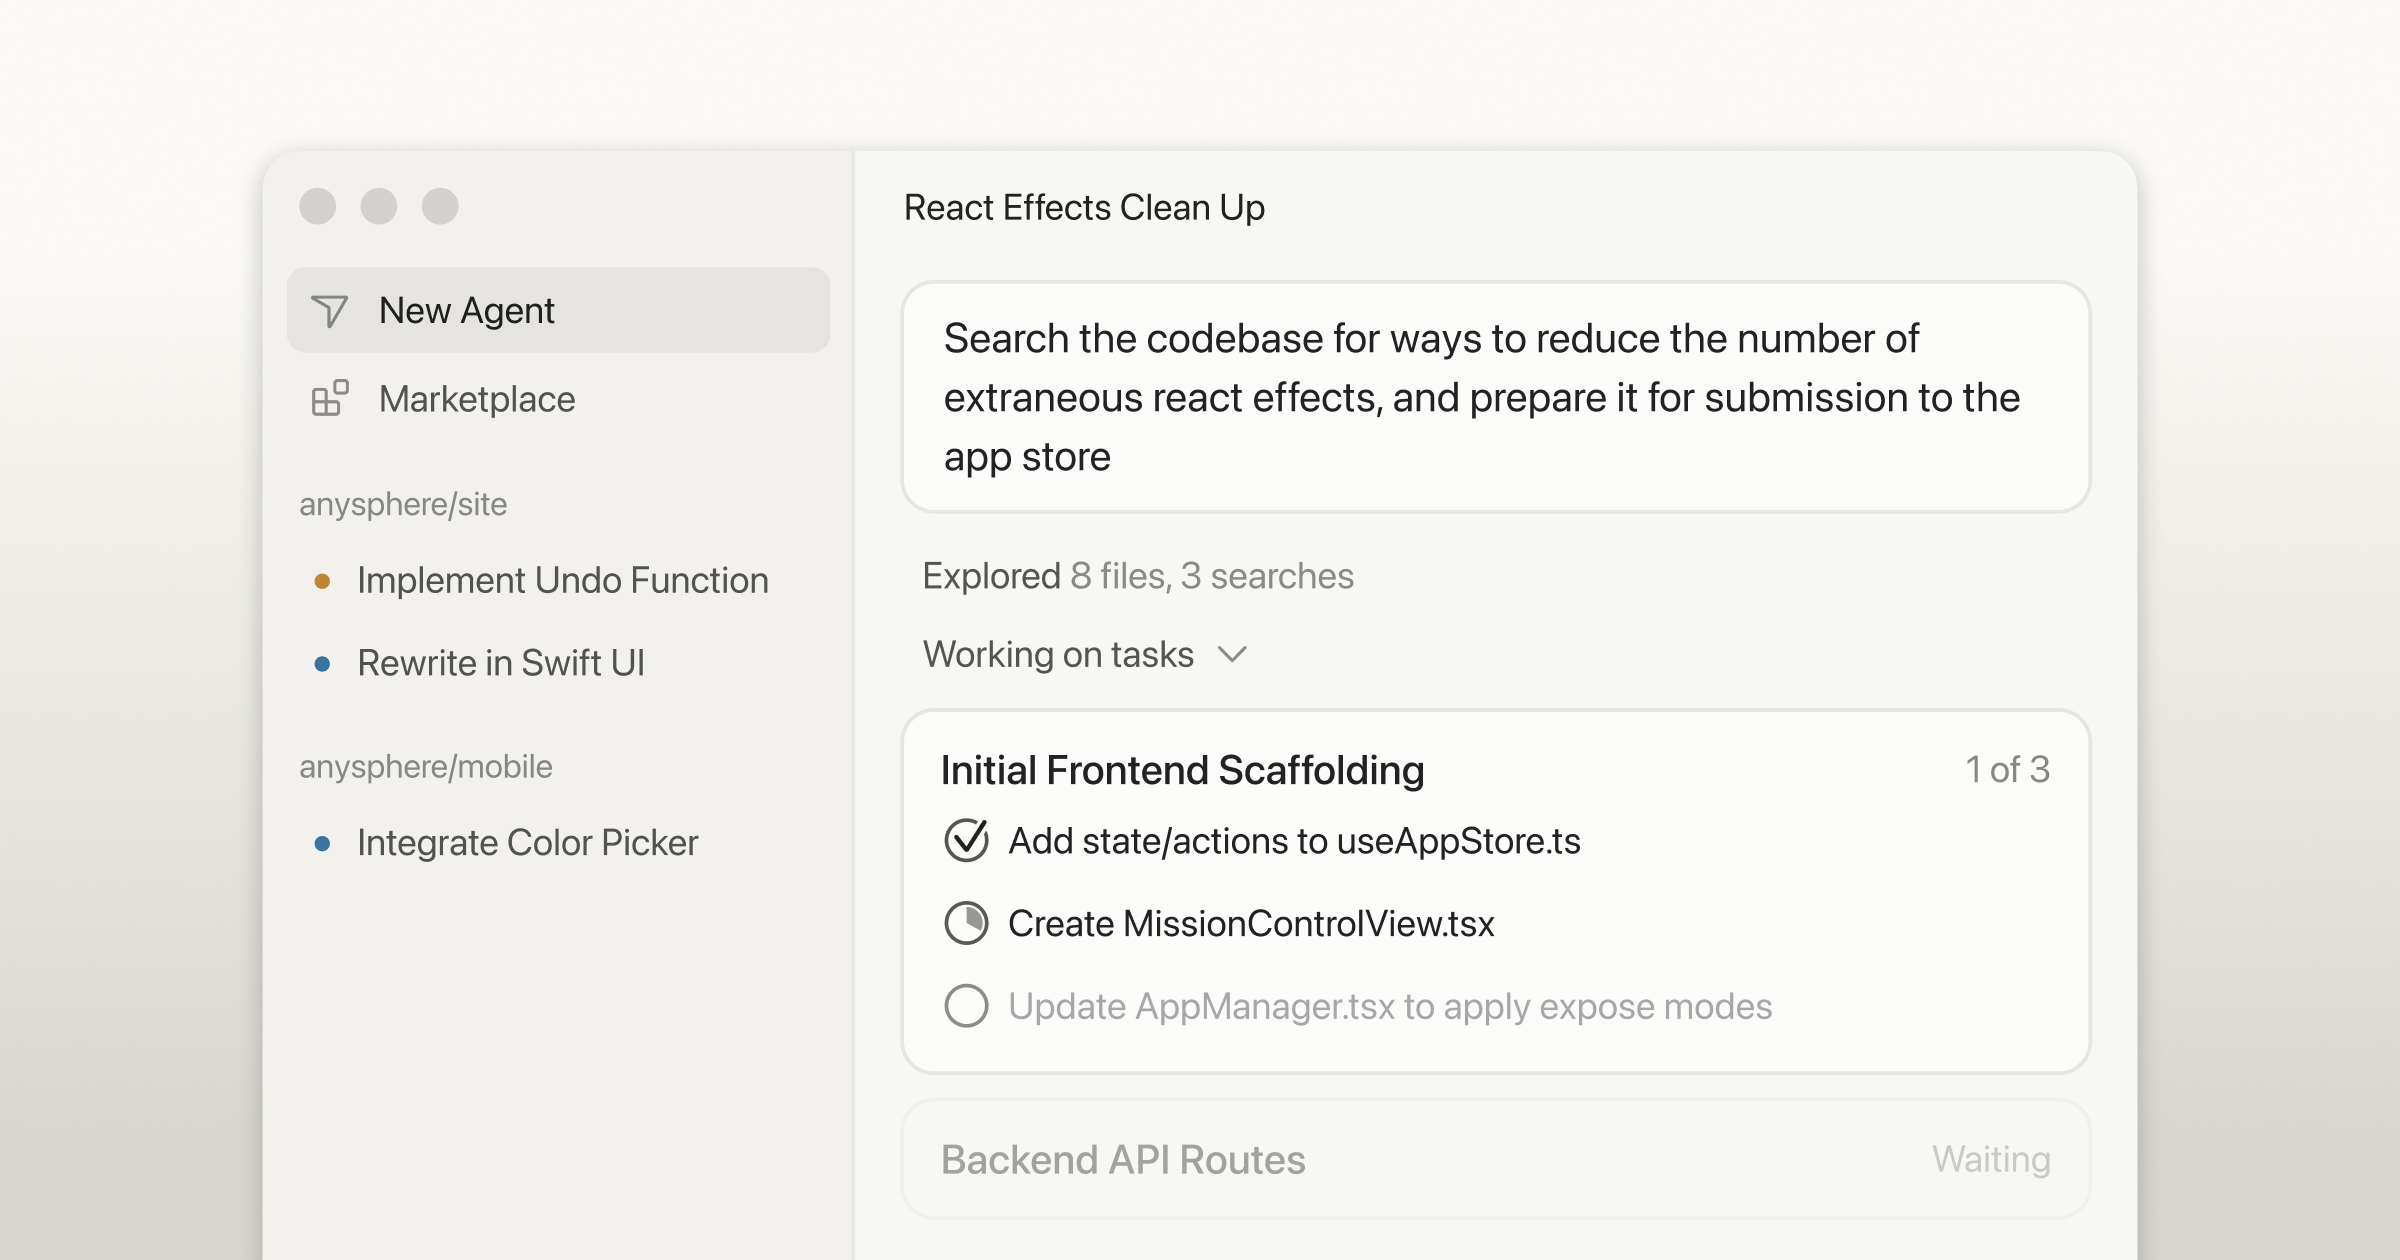Viewport: 2400px width, 1260px height.
Task: Click the orange status dot beside Implement Undo Function
Action: coord(321,580)
